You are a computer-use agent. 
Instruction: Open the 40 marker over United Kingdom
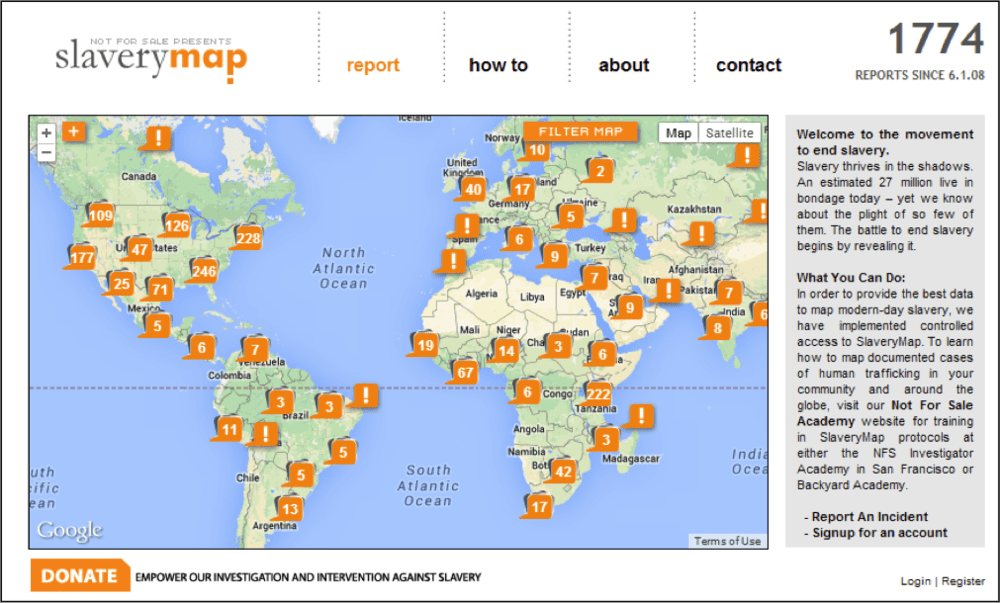point(472,189)
